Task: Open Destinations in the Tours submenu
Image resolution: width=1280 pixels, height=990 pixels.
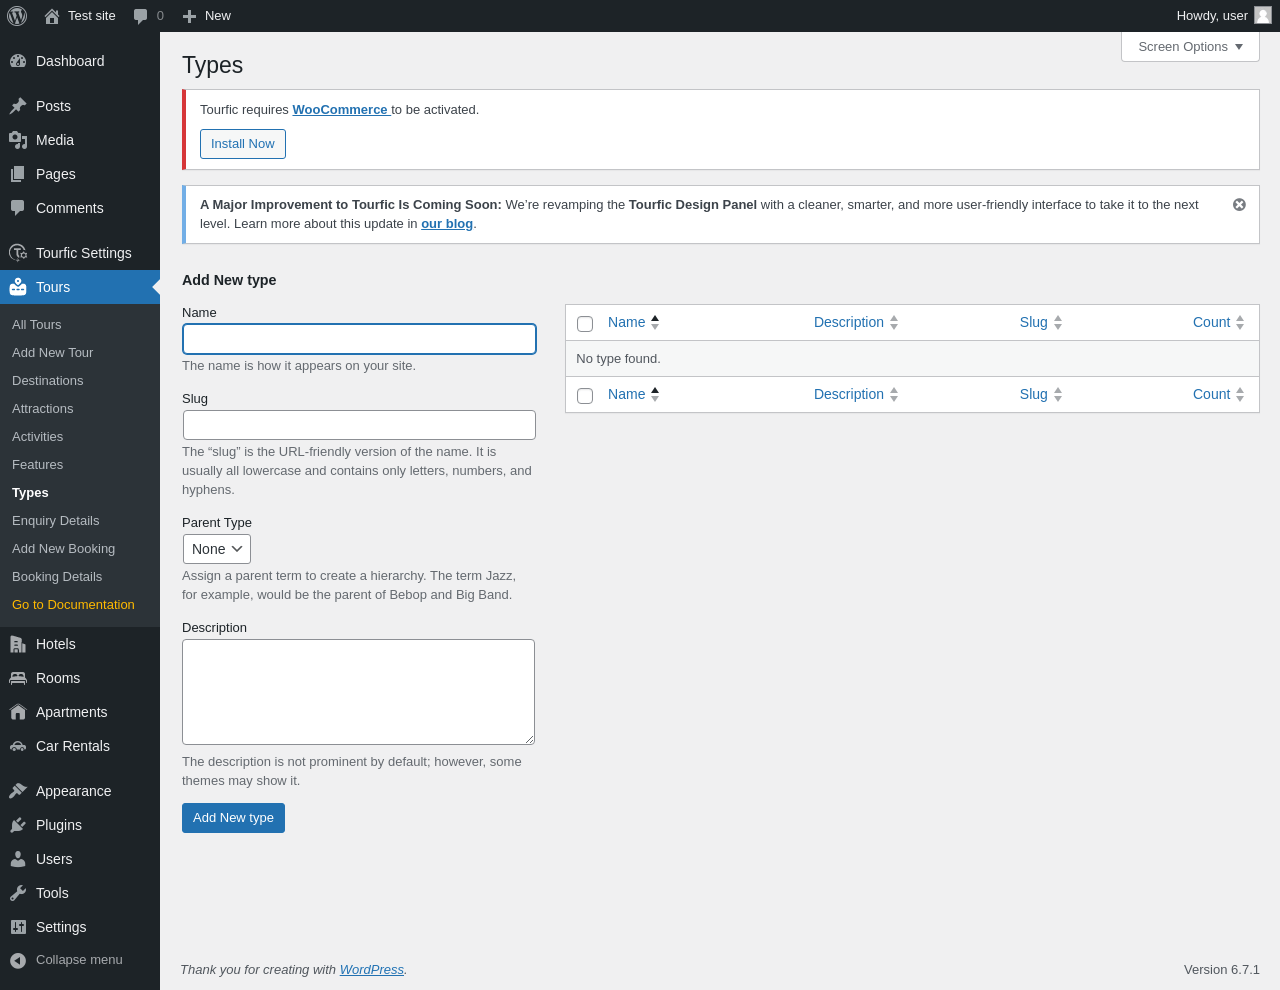Action: point(48,381)
